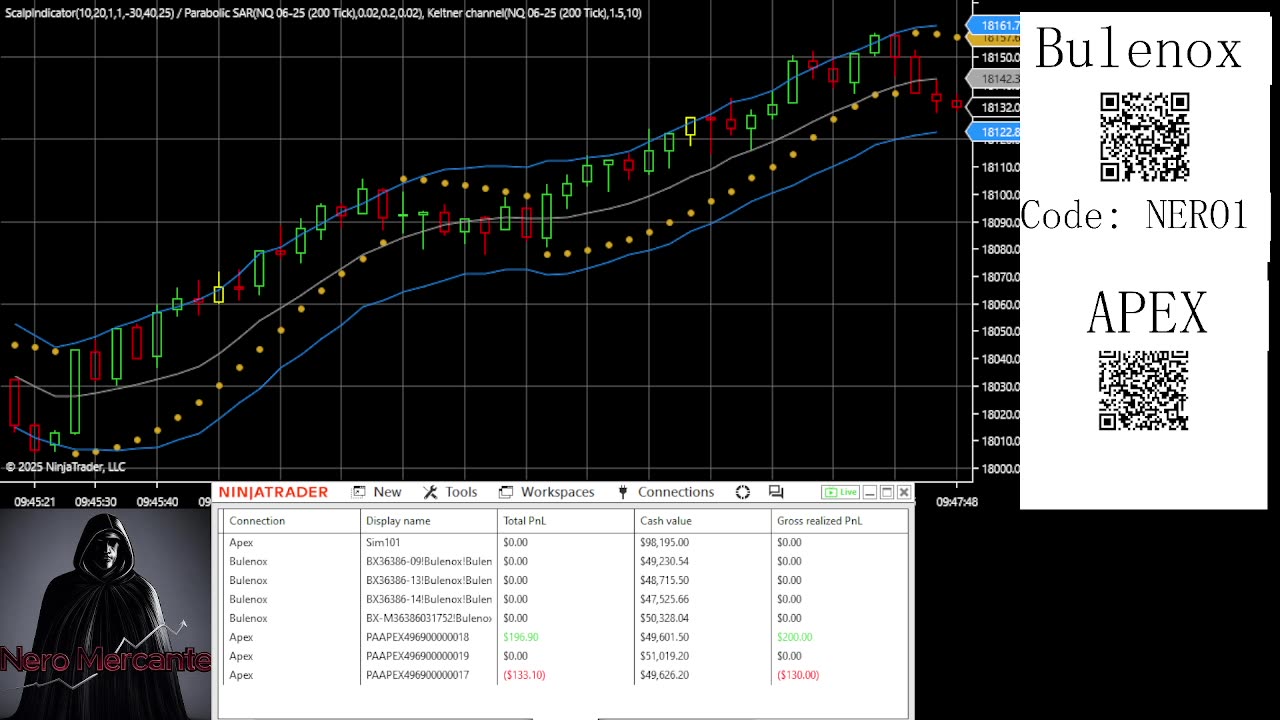The height and width of the screenshot is (720, 1280).
Task: Click the © 2025 NinjaTrader, LLC label
Action: click(65, 467)
